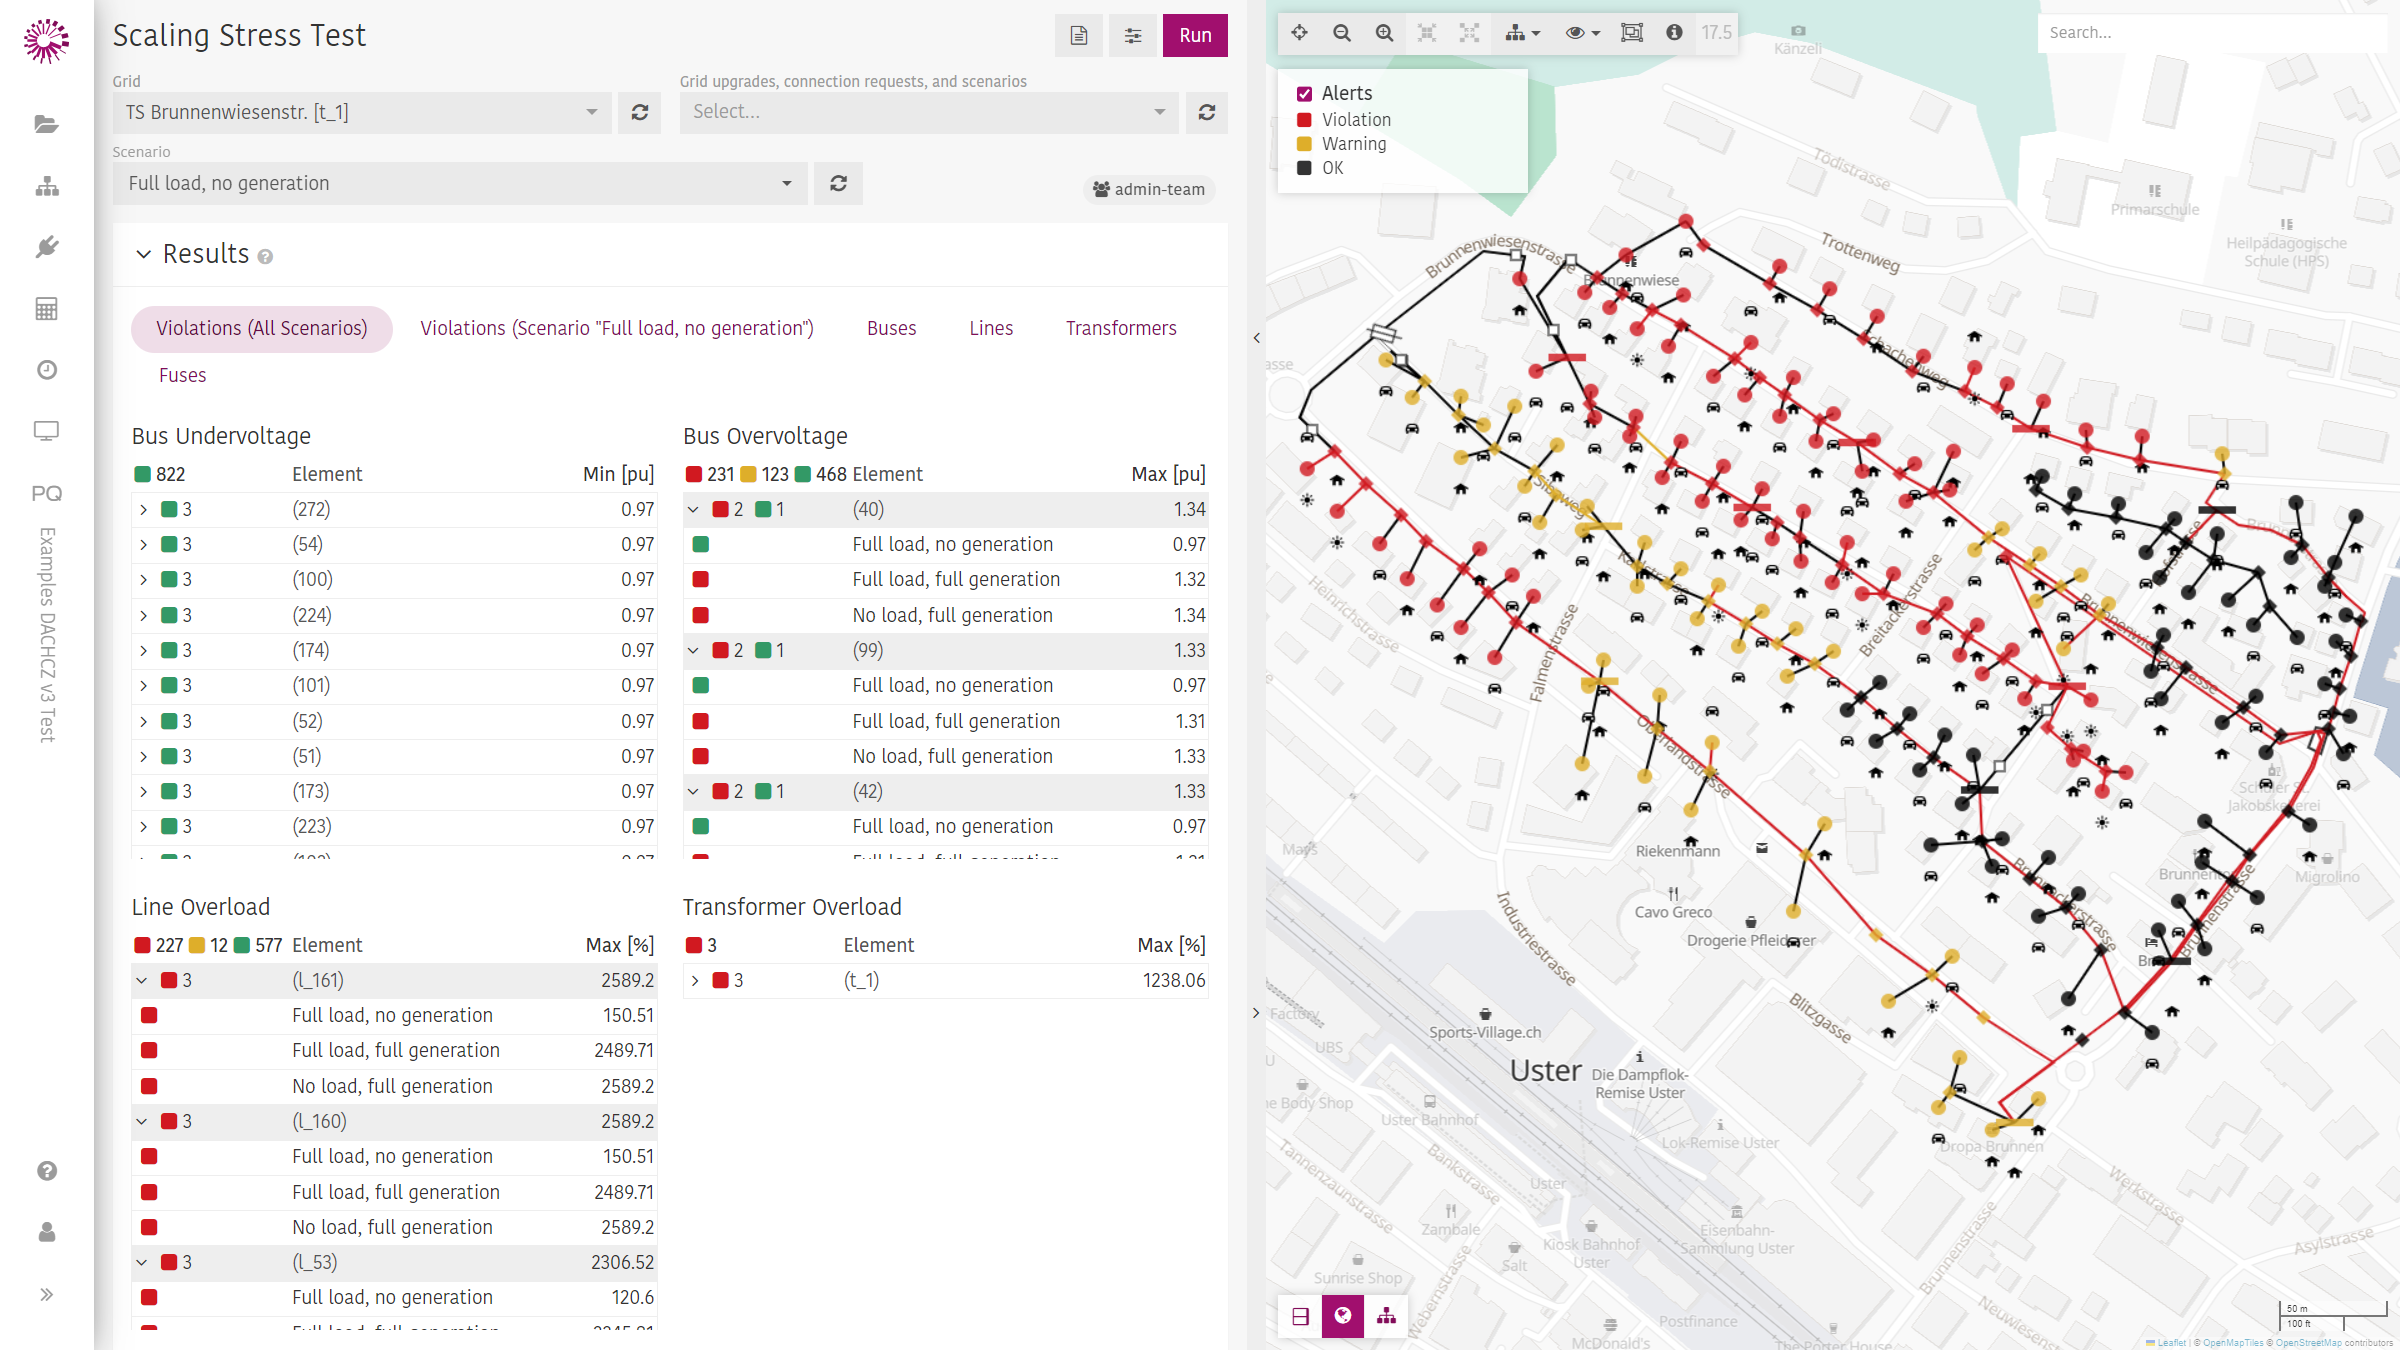This screenshot has height=1350, width=2400.
Task: Open grid upgrades Select... dropdown
Action: click(929, 113)
